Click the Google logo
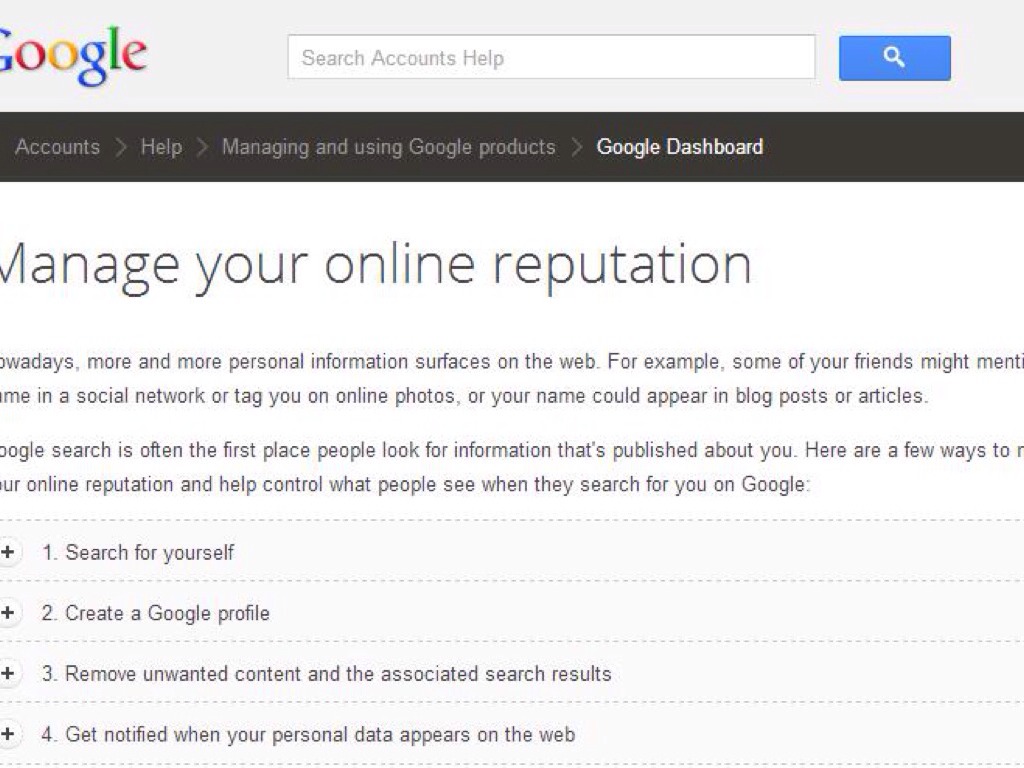The image size is (1024, 768). 72,56
